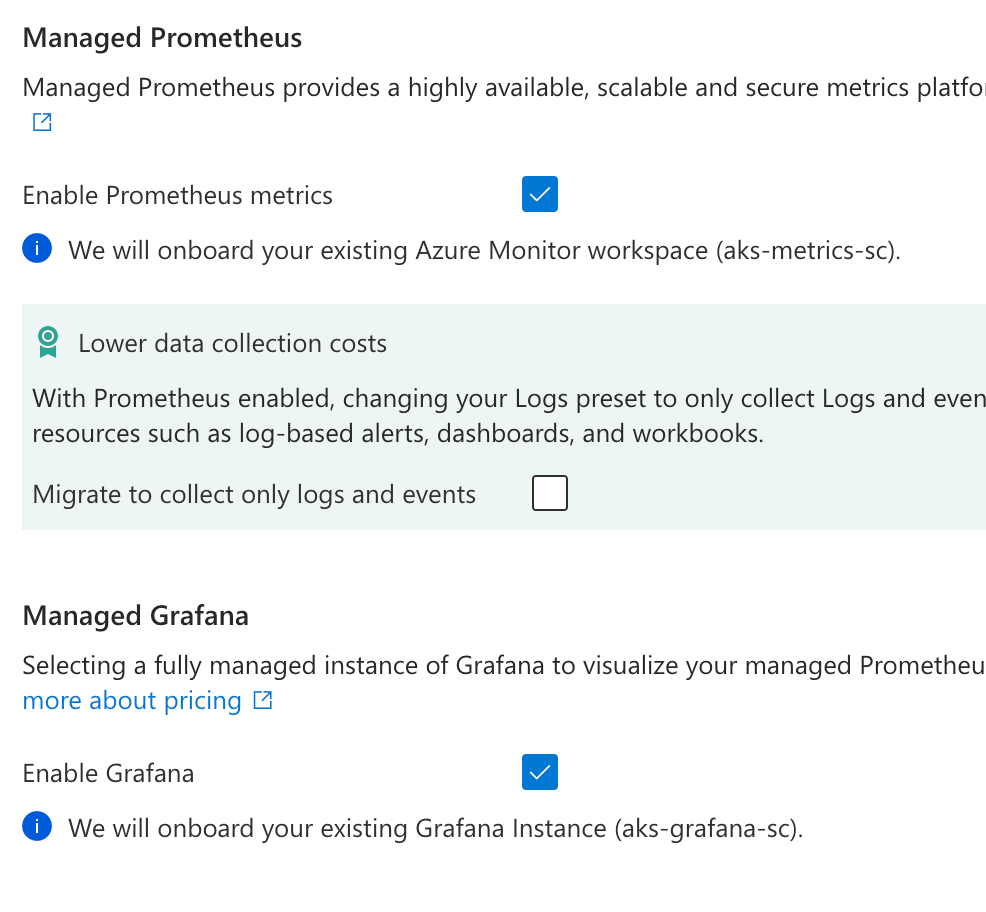Click the Logs preset recommendation paragraph
Viewport: 986px width, 912px height.
500,417
